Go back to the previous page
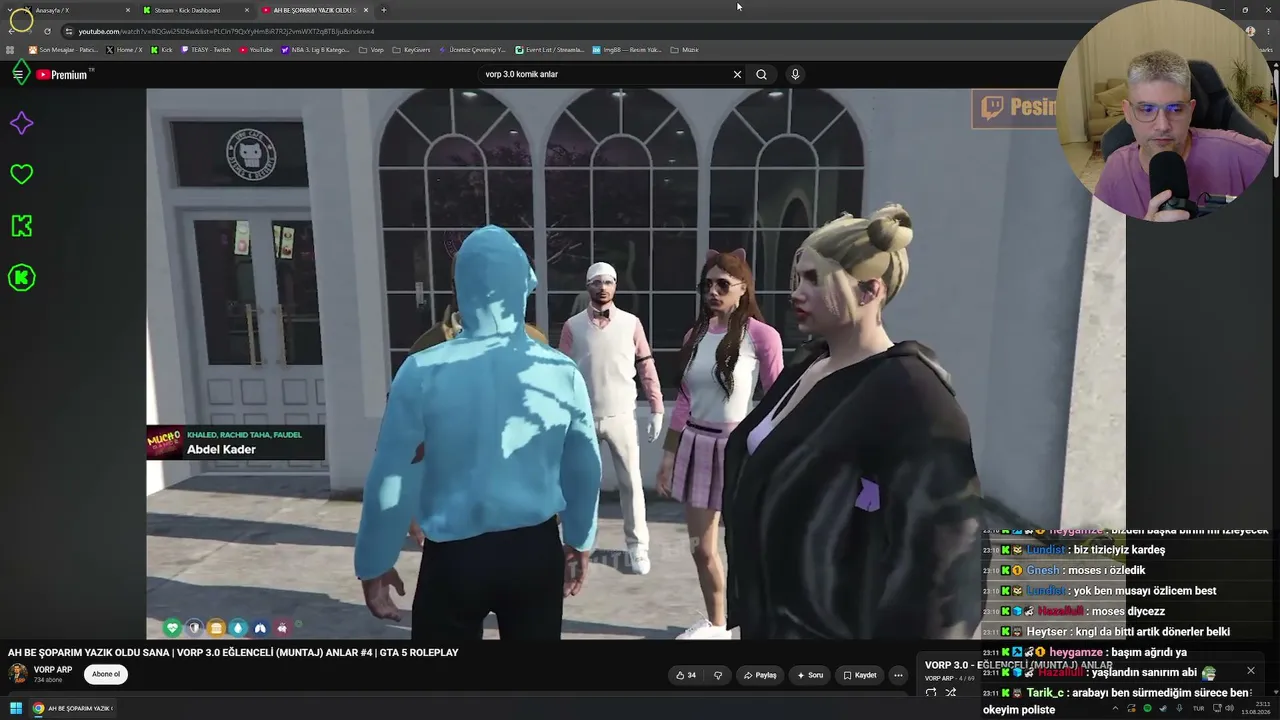The height and width of the screenshot is (720, 1280). pyautogui.click(x=11, y=31)
